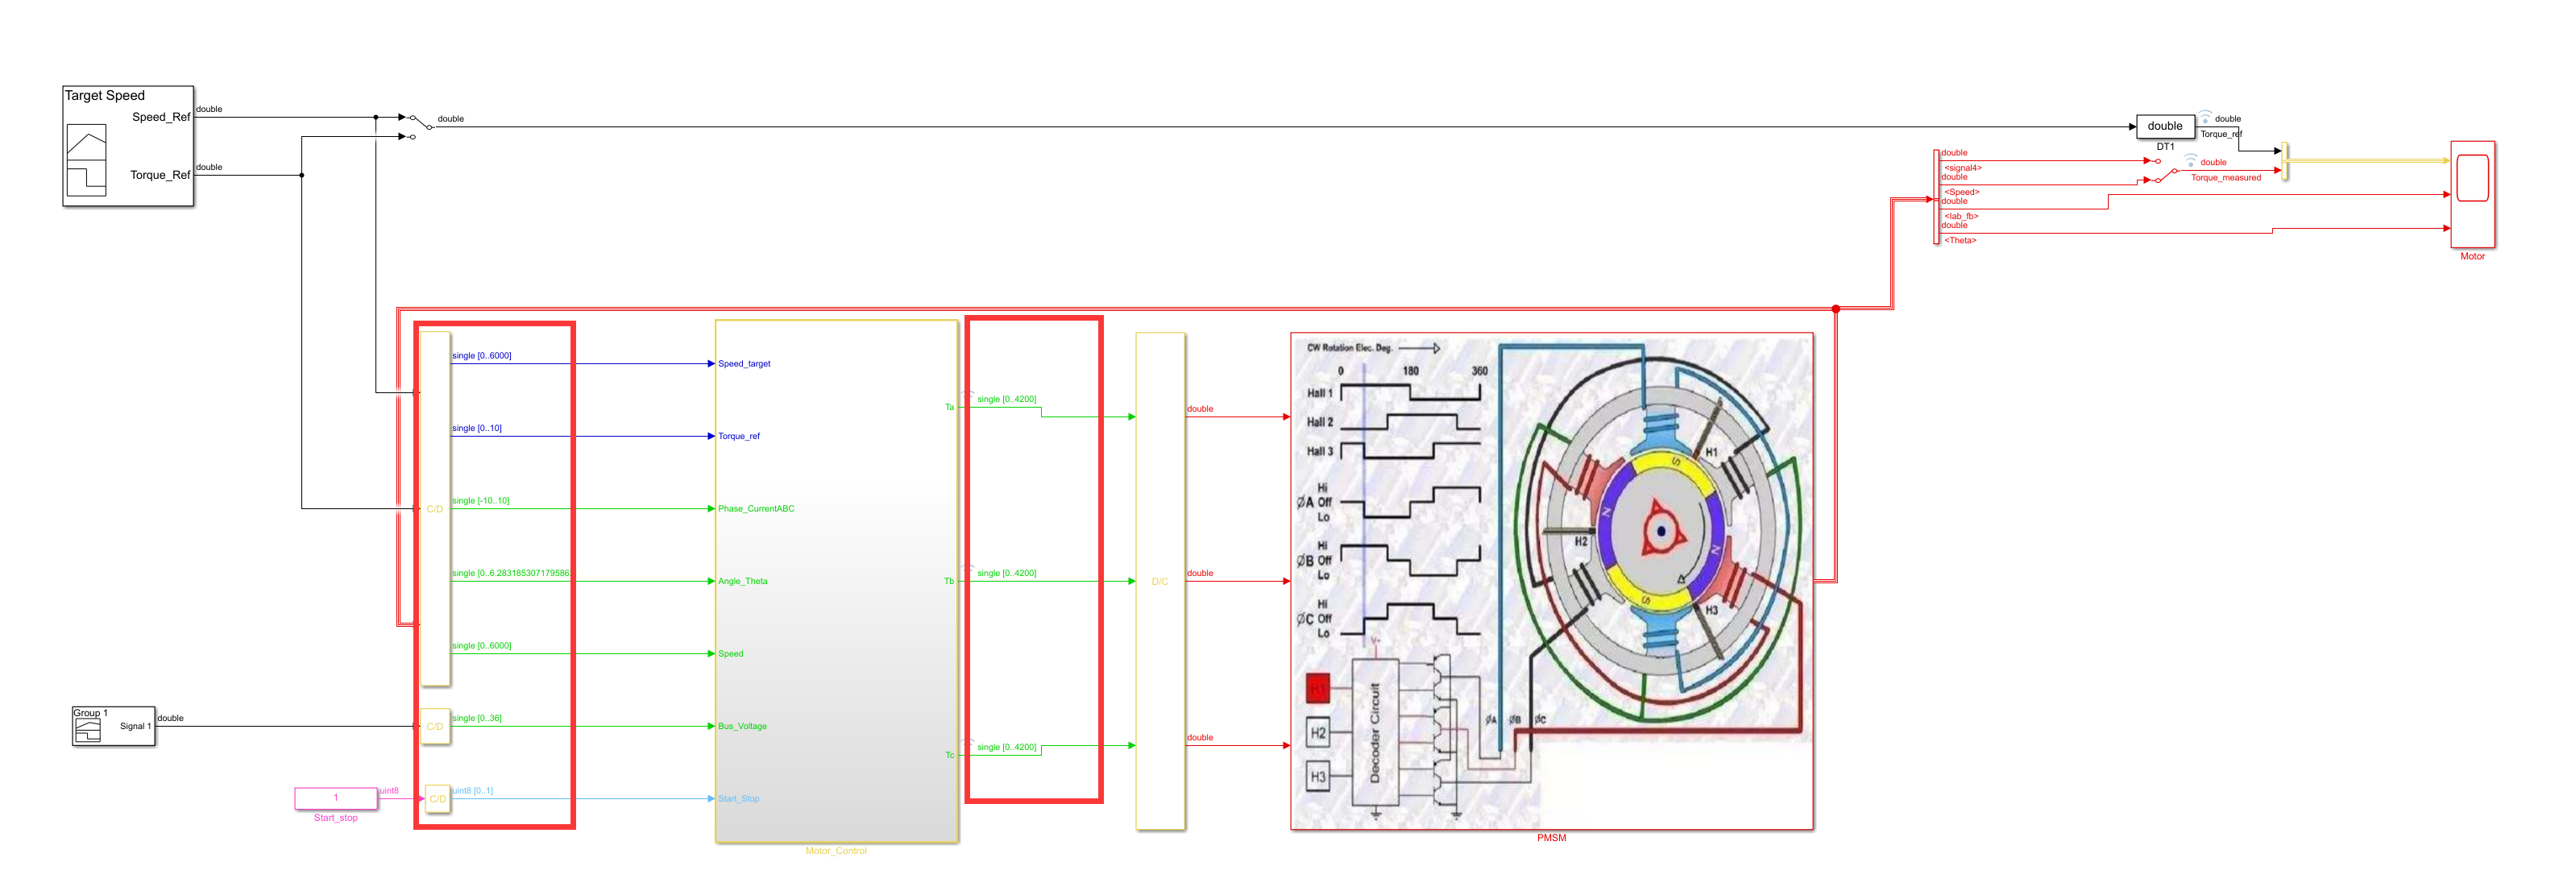Click the logging badge above Torque_measured
The height and width of the screenshot is (891, 2576).
point(2190,160)
